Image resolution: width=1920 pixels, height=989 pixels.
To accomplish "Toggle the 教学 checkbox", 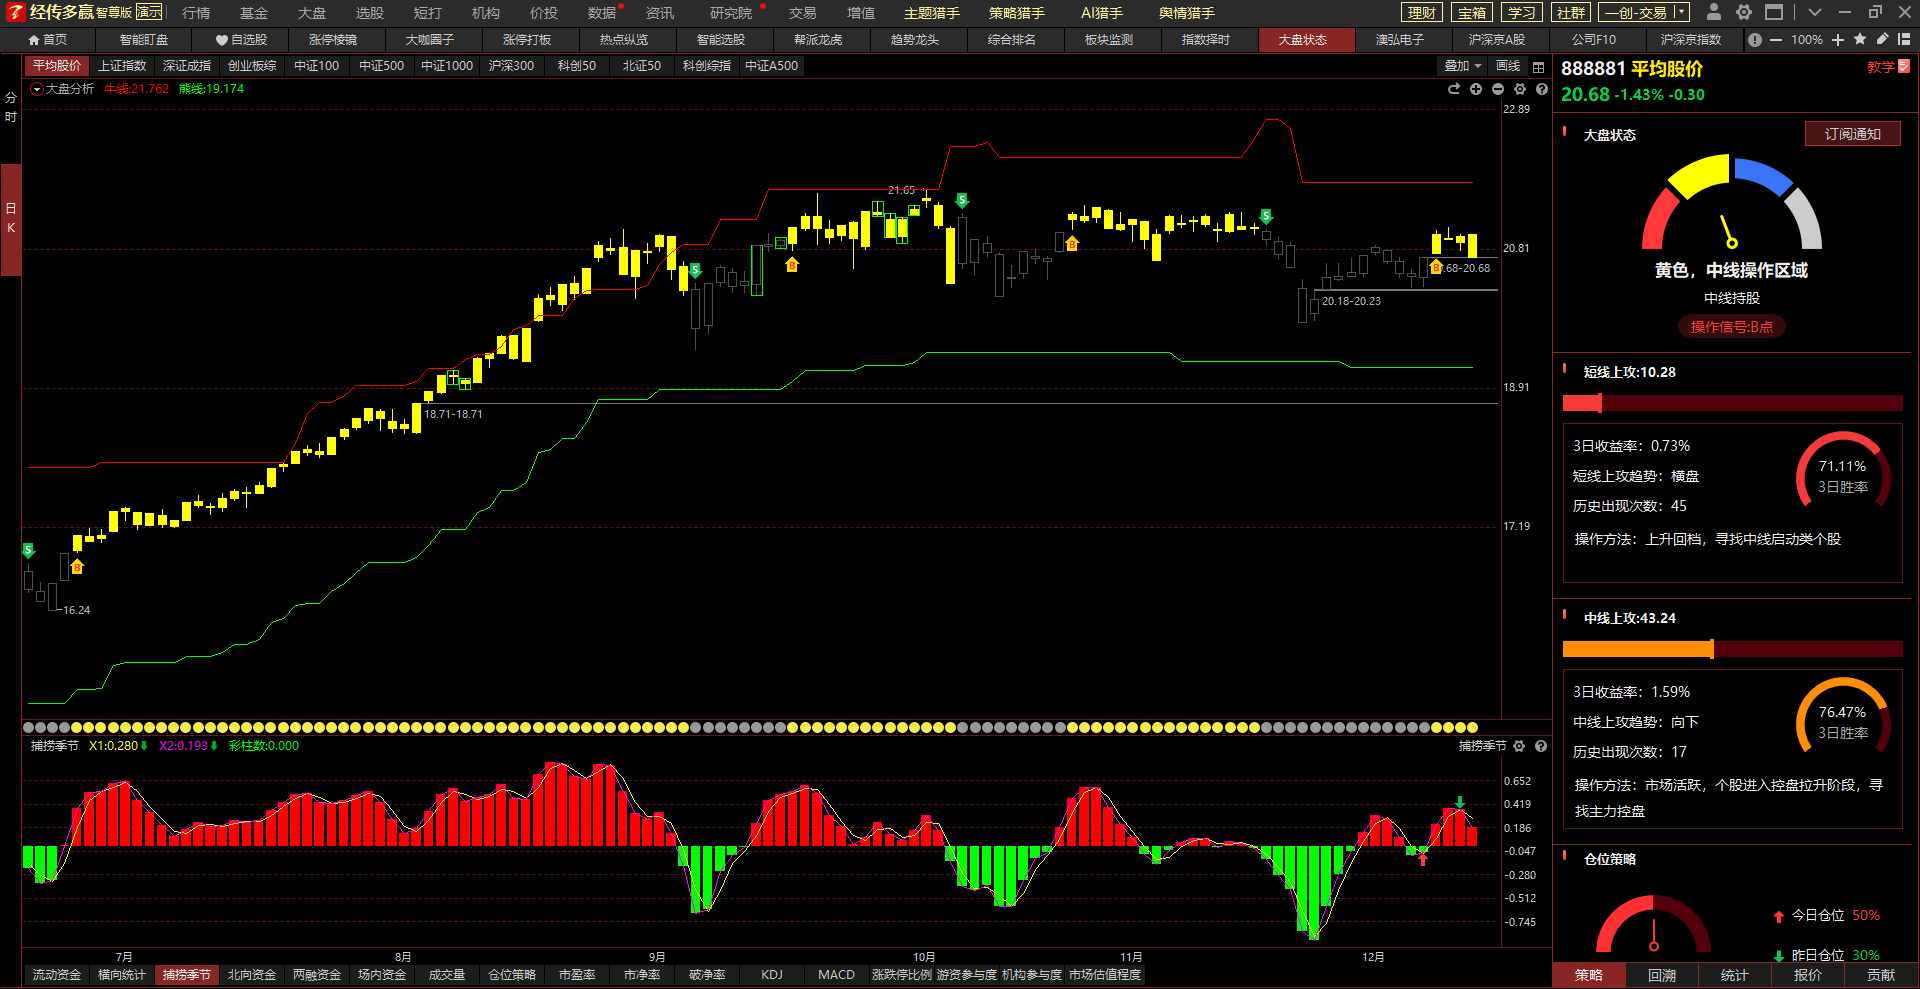I will [1904, 67].
